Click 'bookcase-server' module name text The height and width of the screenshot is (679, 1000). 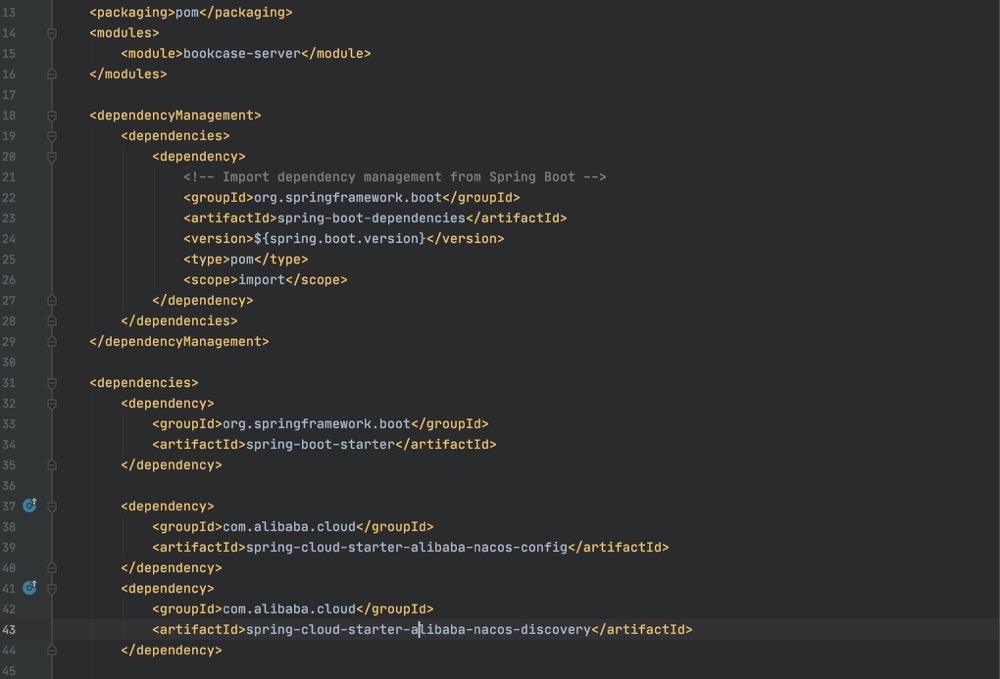click(242, 54)
